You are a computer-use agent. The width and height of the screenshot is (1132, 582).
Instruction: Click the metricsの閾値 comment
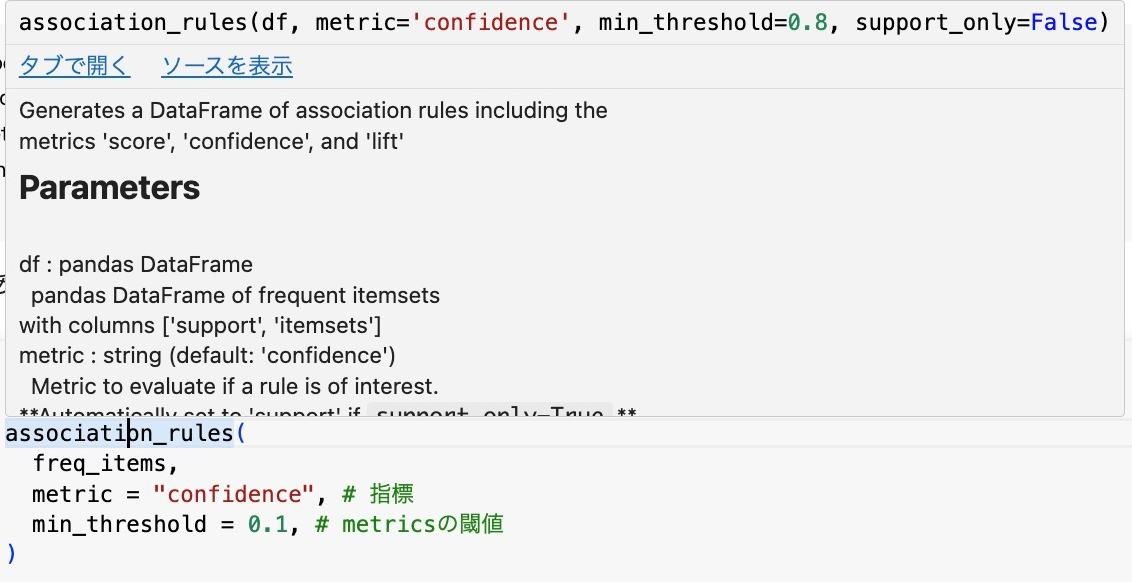(422, 524)
